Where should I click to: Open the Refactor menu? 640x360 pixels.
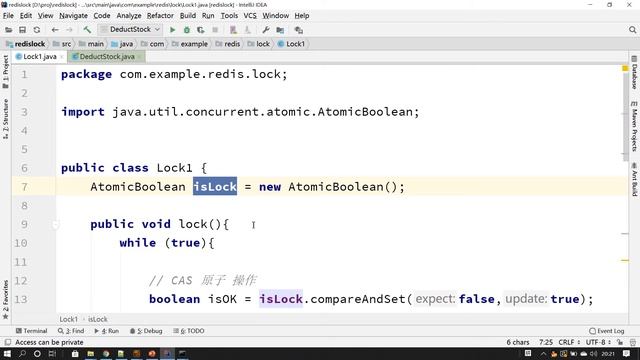click(x=160, y=16)
